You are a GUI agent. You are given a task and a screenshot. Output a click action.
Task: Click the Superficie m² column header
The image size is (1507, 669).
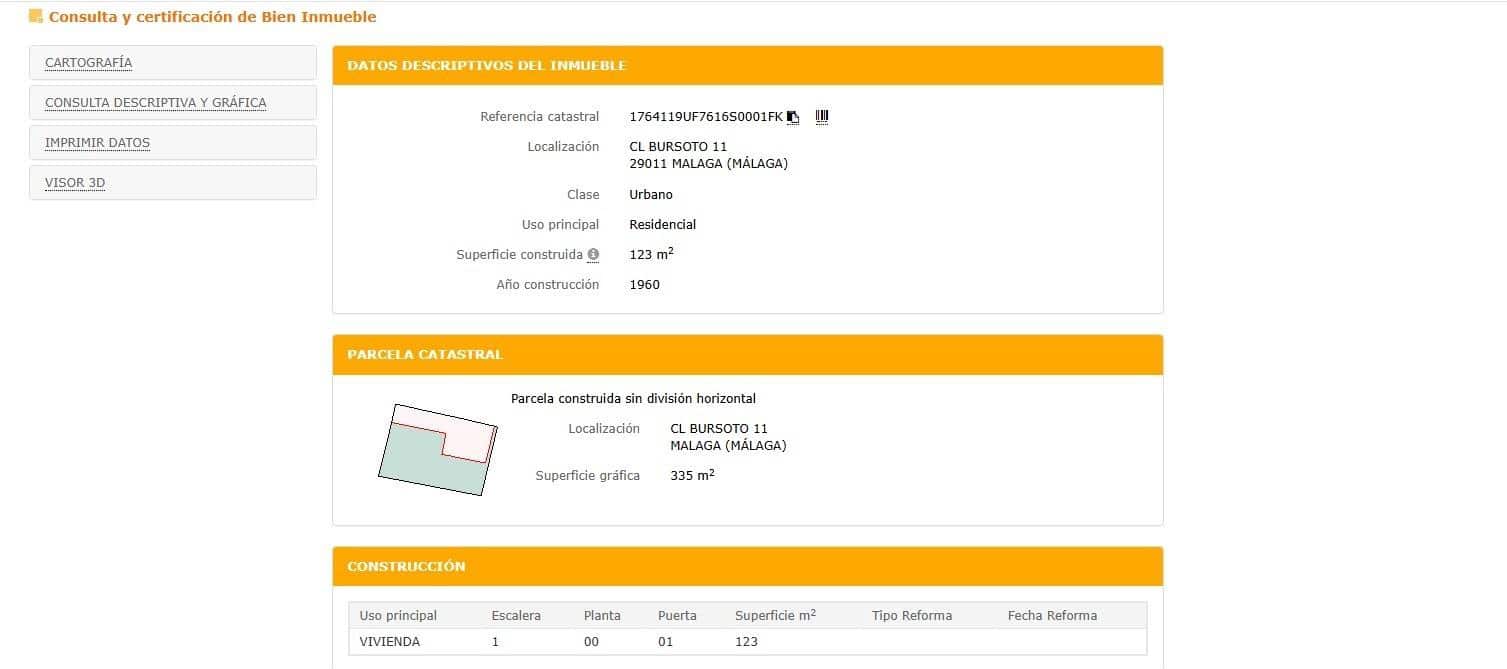[x=774, y=615]
